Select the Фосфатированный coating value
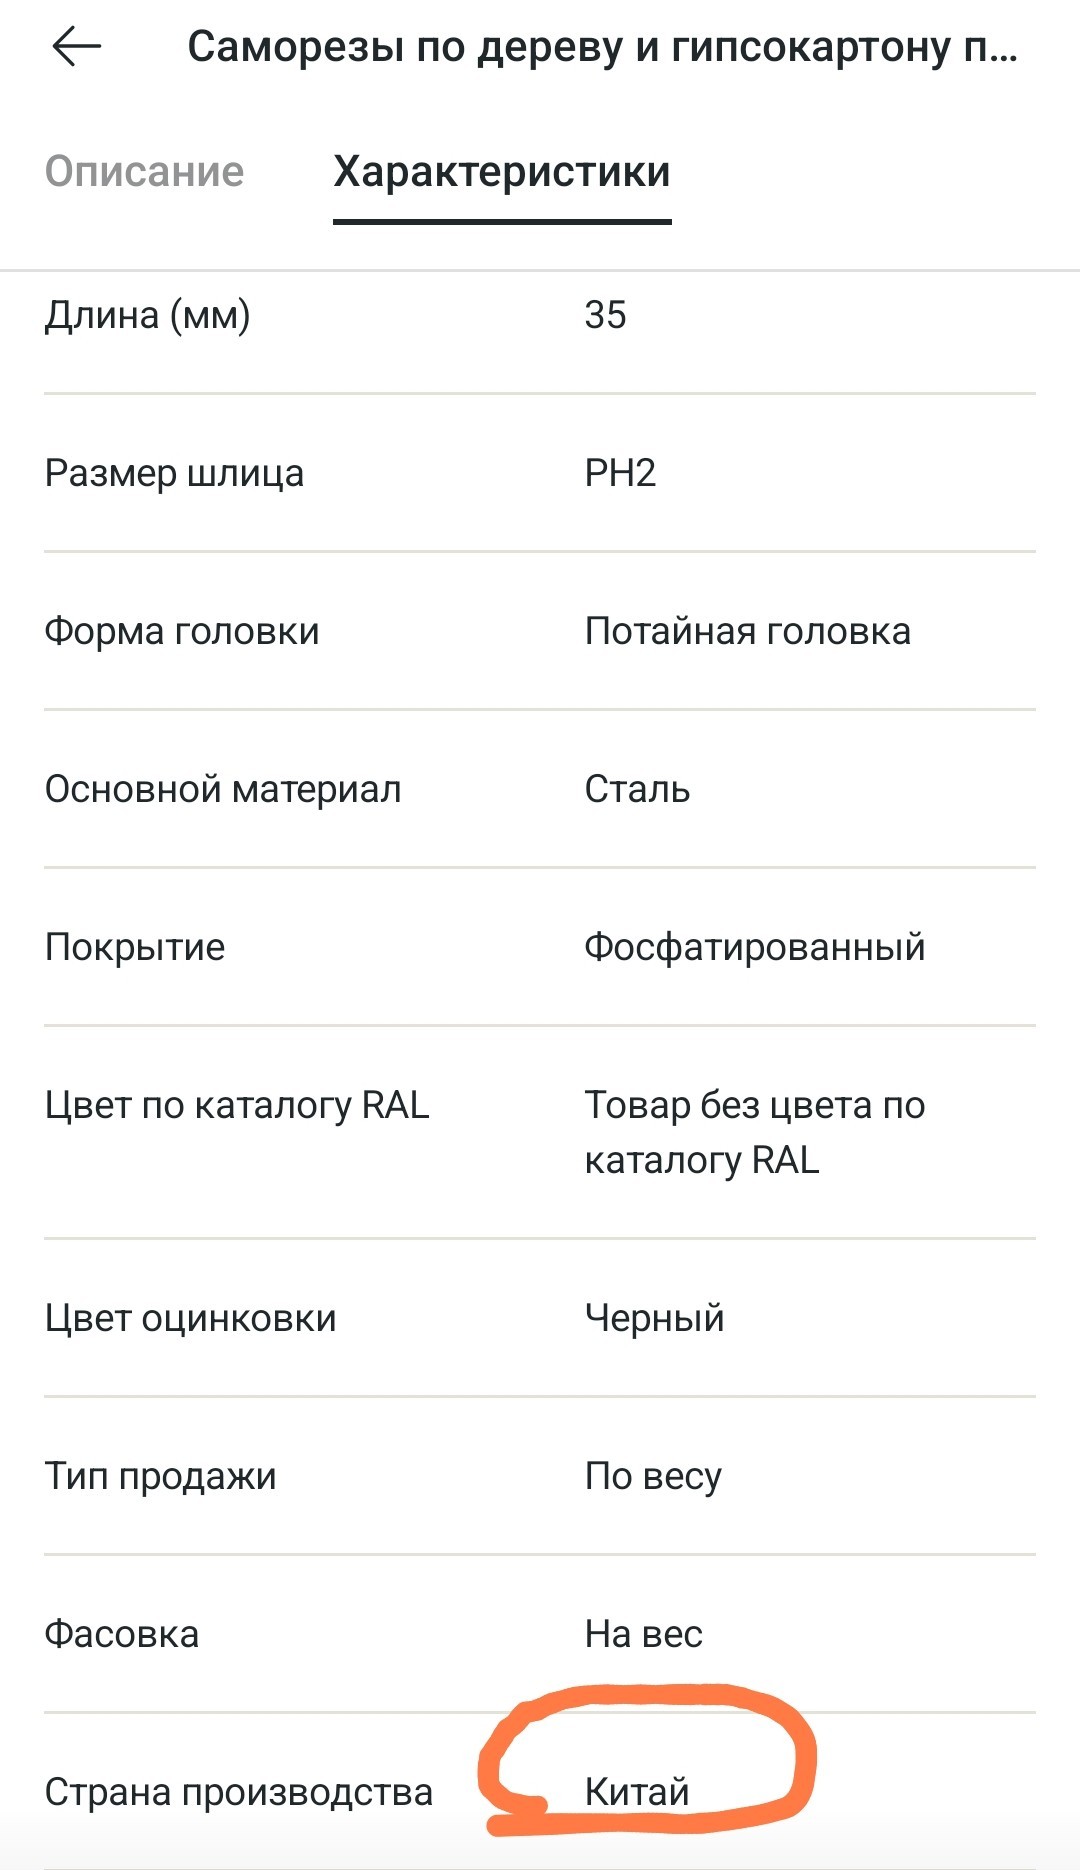Image resolution: width=1080 pixels, height=1870 pixels. pyautogui.click(x=755, y=948)
